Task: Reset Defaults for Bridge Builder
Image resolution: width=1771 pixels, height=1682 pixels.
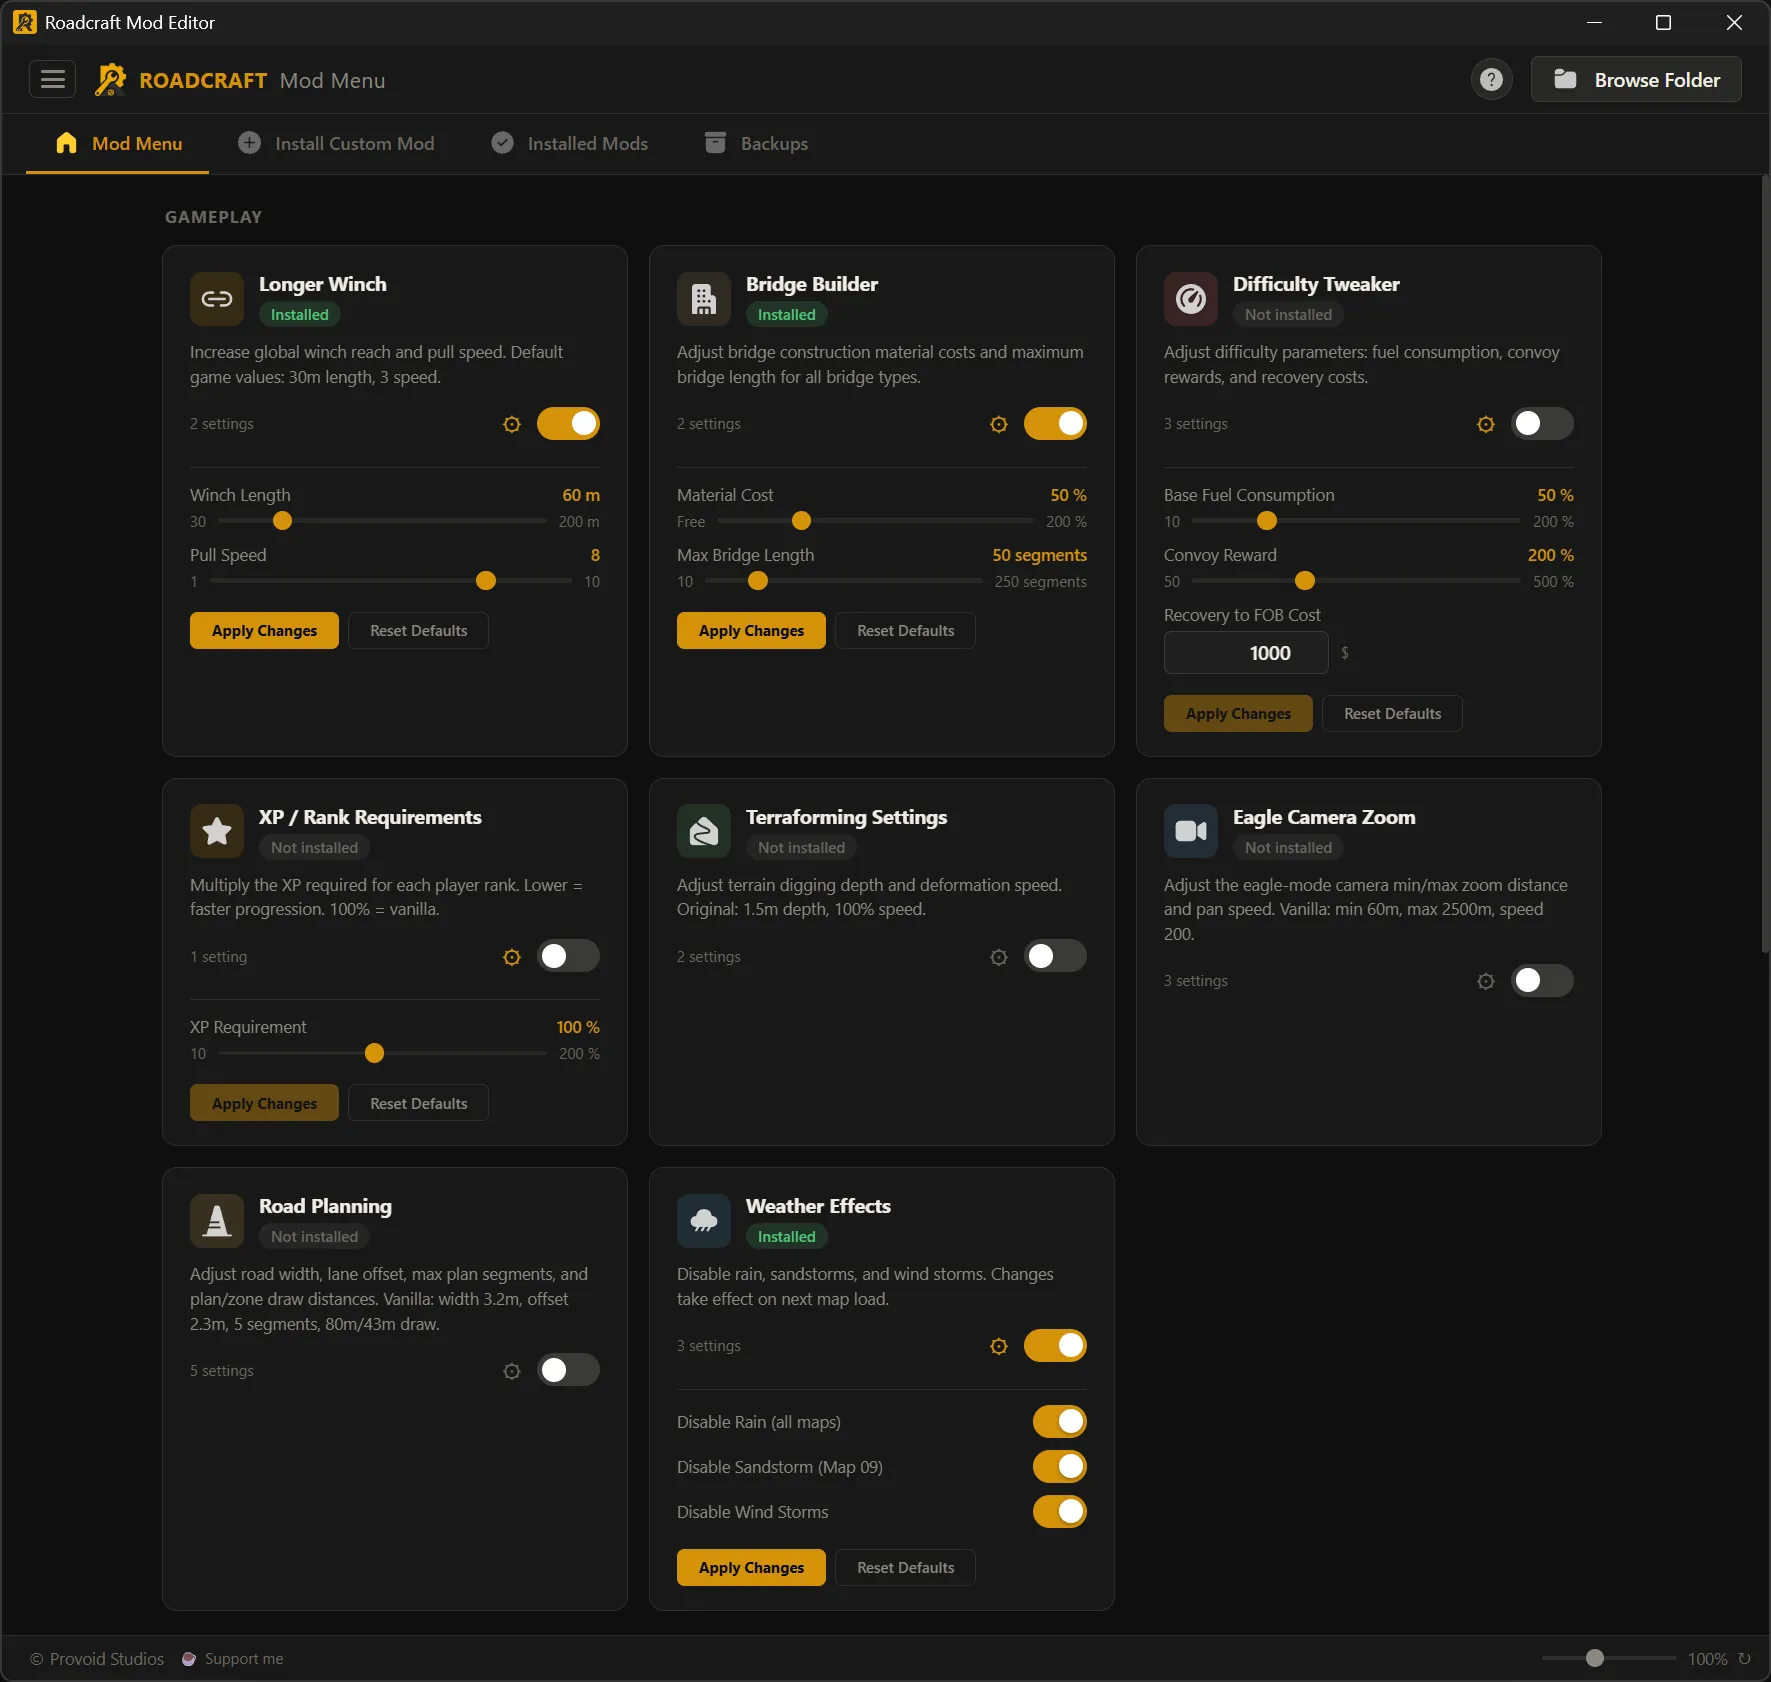Action: pyautogui.click(x=905, y=631)
